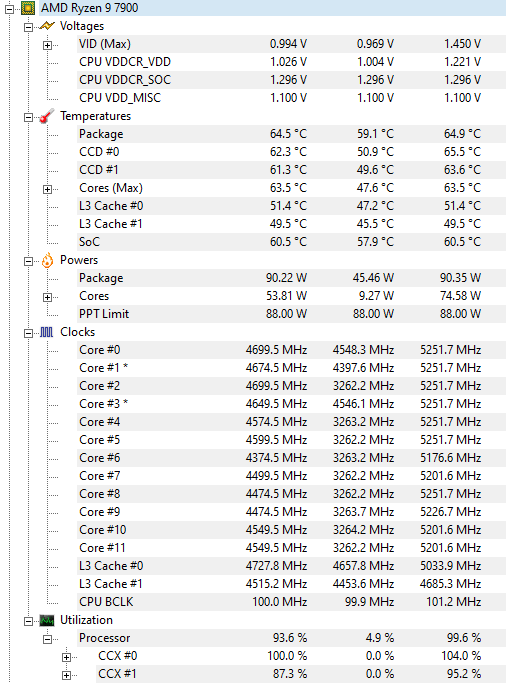This screenshot has height=683, width=506.
Task: Select the Core #10 clock row
Action: point(291,530)
